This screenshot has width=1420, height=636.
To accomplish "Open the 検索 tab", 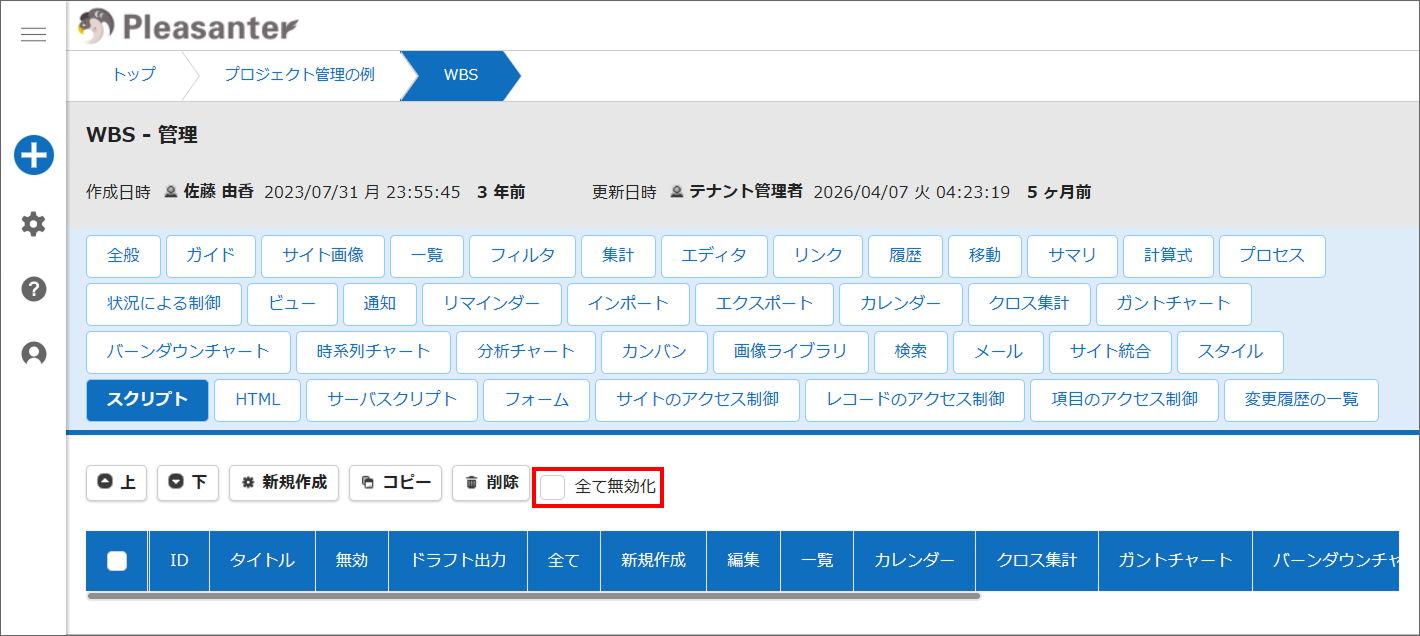I will point(910,352).
